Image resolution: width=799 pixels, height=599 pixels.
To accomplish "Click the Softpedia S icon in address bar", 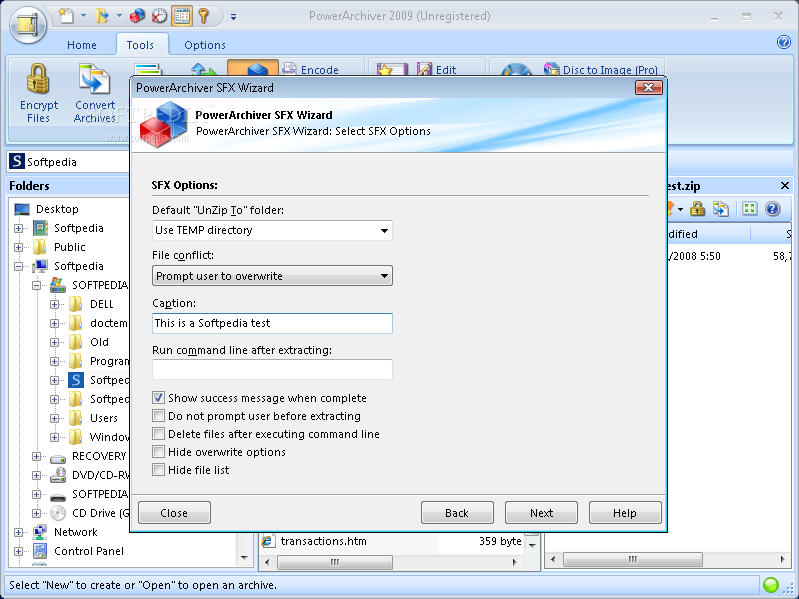I will (17, 161).
